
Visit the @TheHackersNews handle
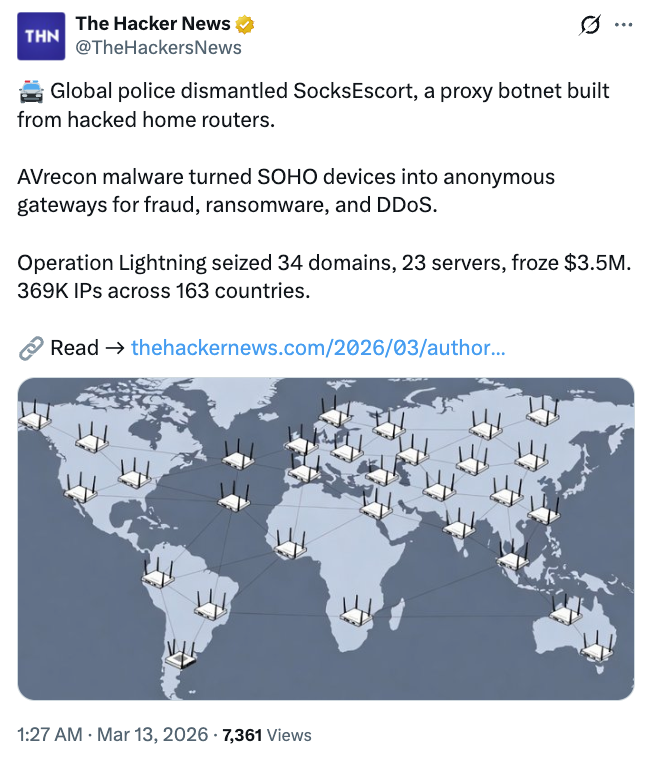[x=158, y=47]
